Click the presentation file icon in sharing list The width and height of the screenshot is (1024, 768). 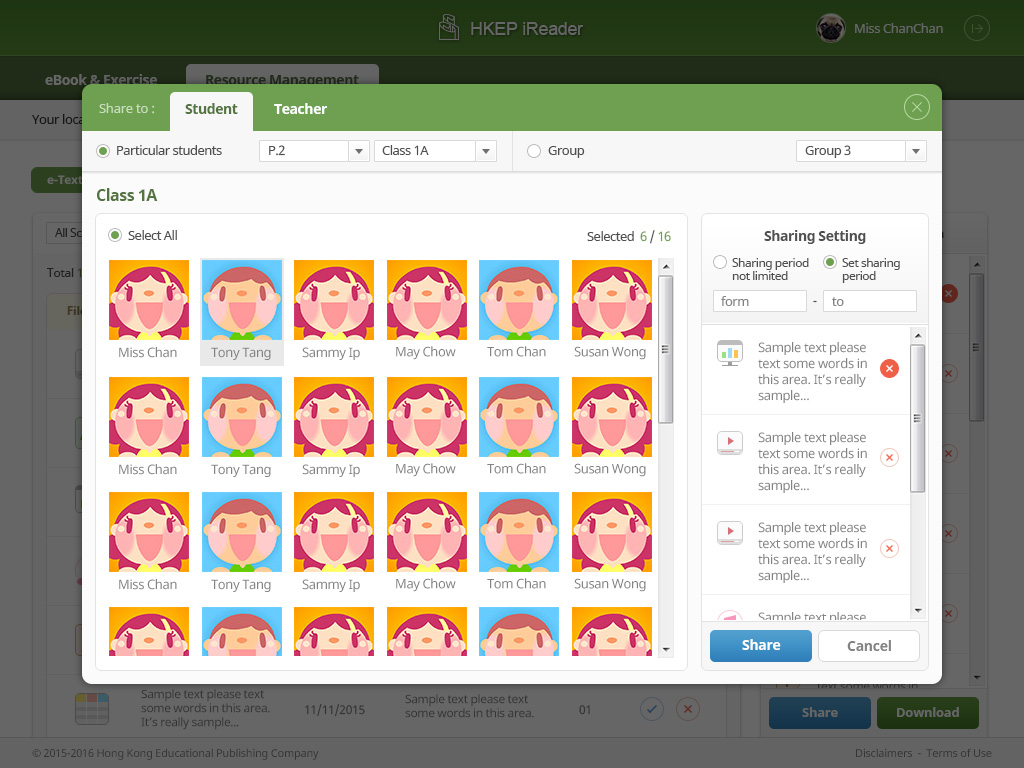coord(730,353)
